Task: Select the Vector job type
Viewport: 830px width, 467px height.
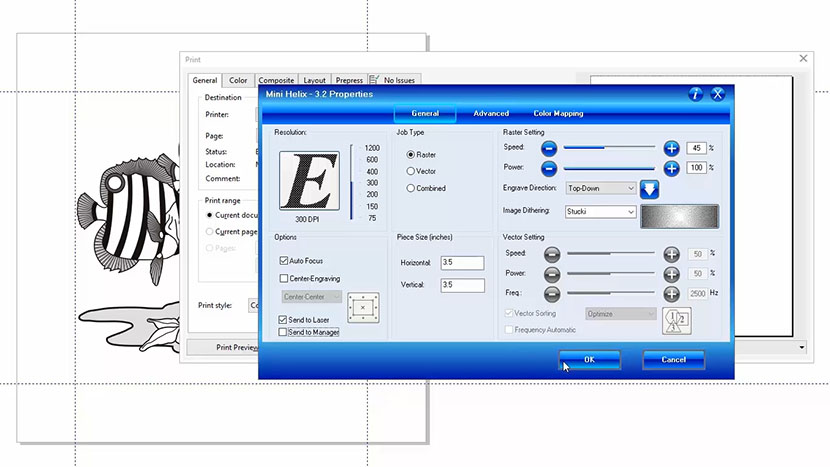Action: point(410,171)
